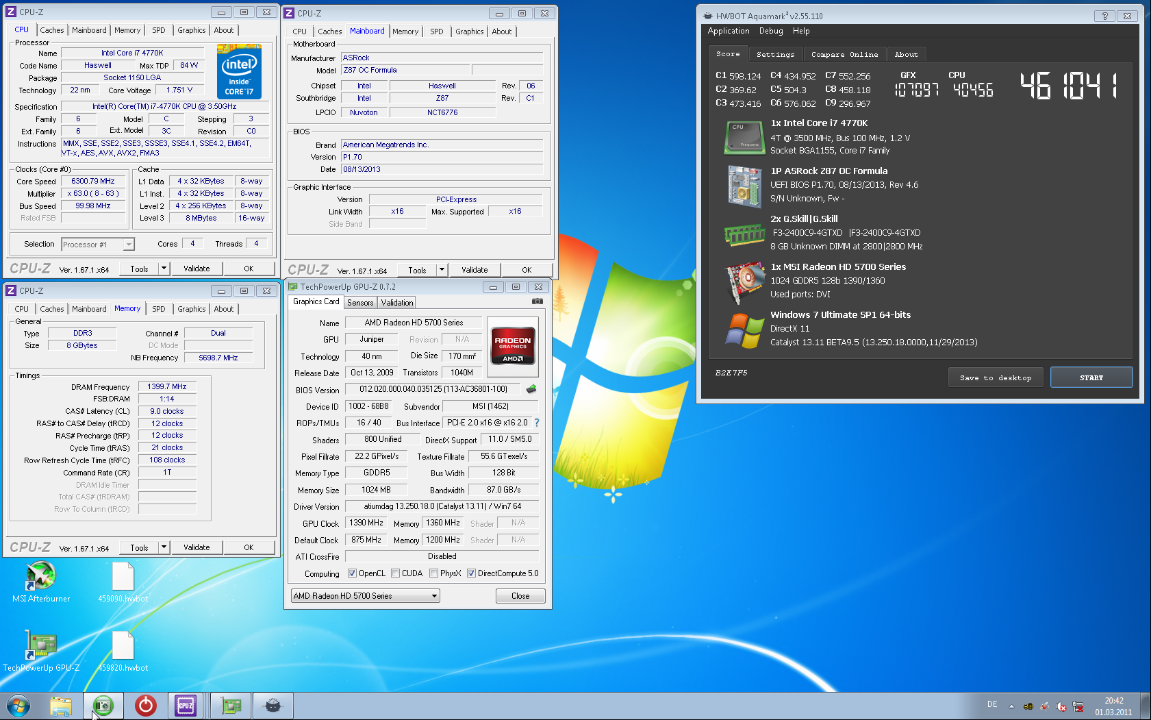The width and height of the screenshot is (1151, 720).
Task: Select the TechPowerUp GPU-Z desktop shortcut
Action: pos(40,651)
